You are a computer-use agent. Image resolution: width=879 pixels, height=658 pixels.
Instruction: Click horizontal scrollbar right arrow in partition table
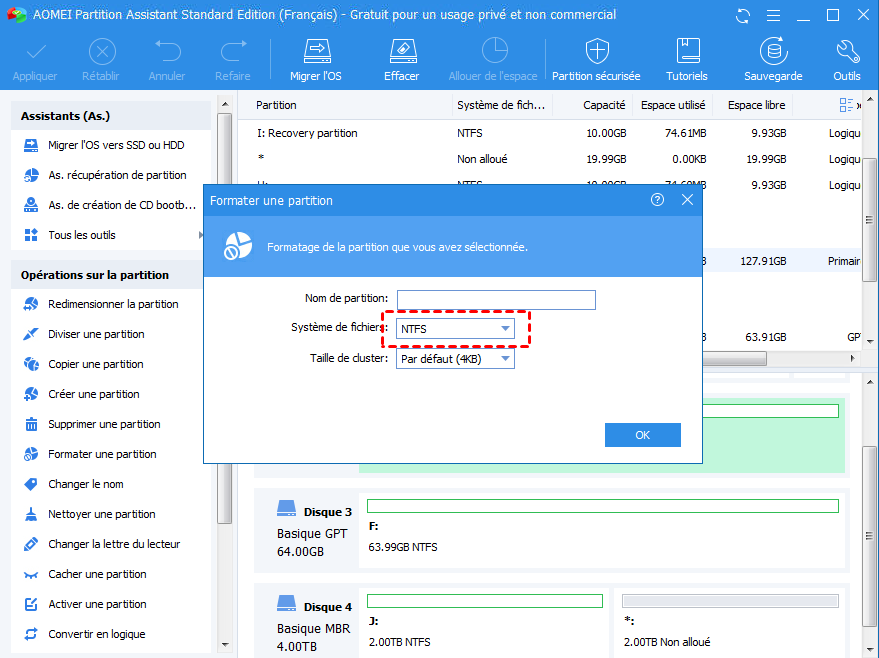point(853,358)
